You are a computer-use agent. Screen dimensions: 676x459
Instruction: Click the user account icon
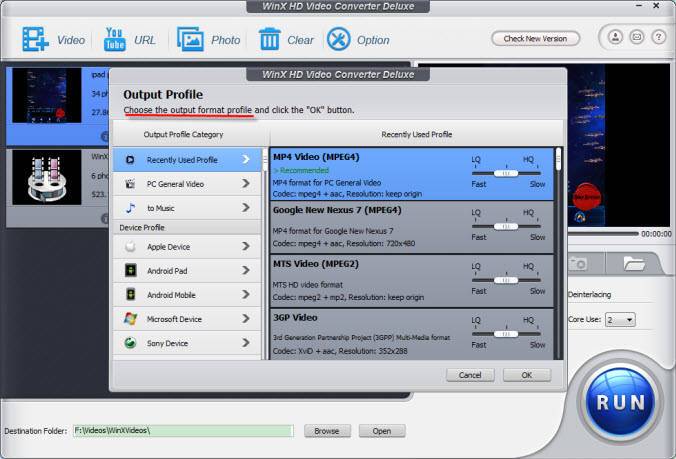tap(615, 37)
